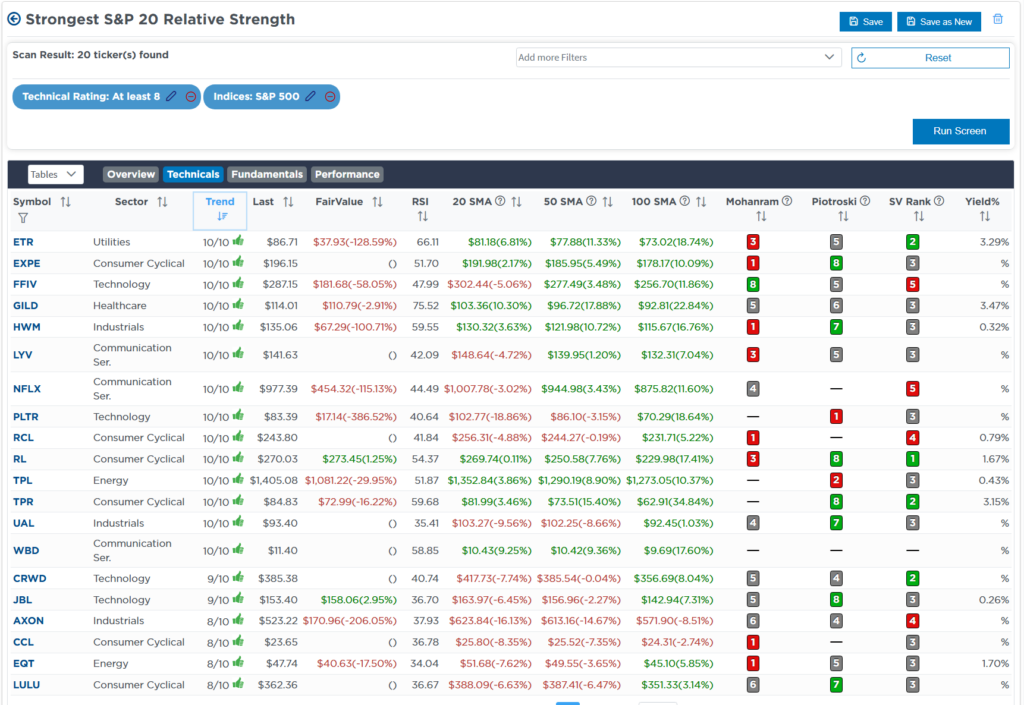Image resolution: width=1024 pixels, height=705 pixels.
Task: Open the NFLX ticker link
Action: point(27,389)
